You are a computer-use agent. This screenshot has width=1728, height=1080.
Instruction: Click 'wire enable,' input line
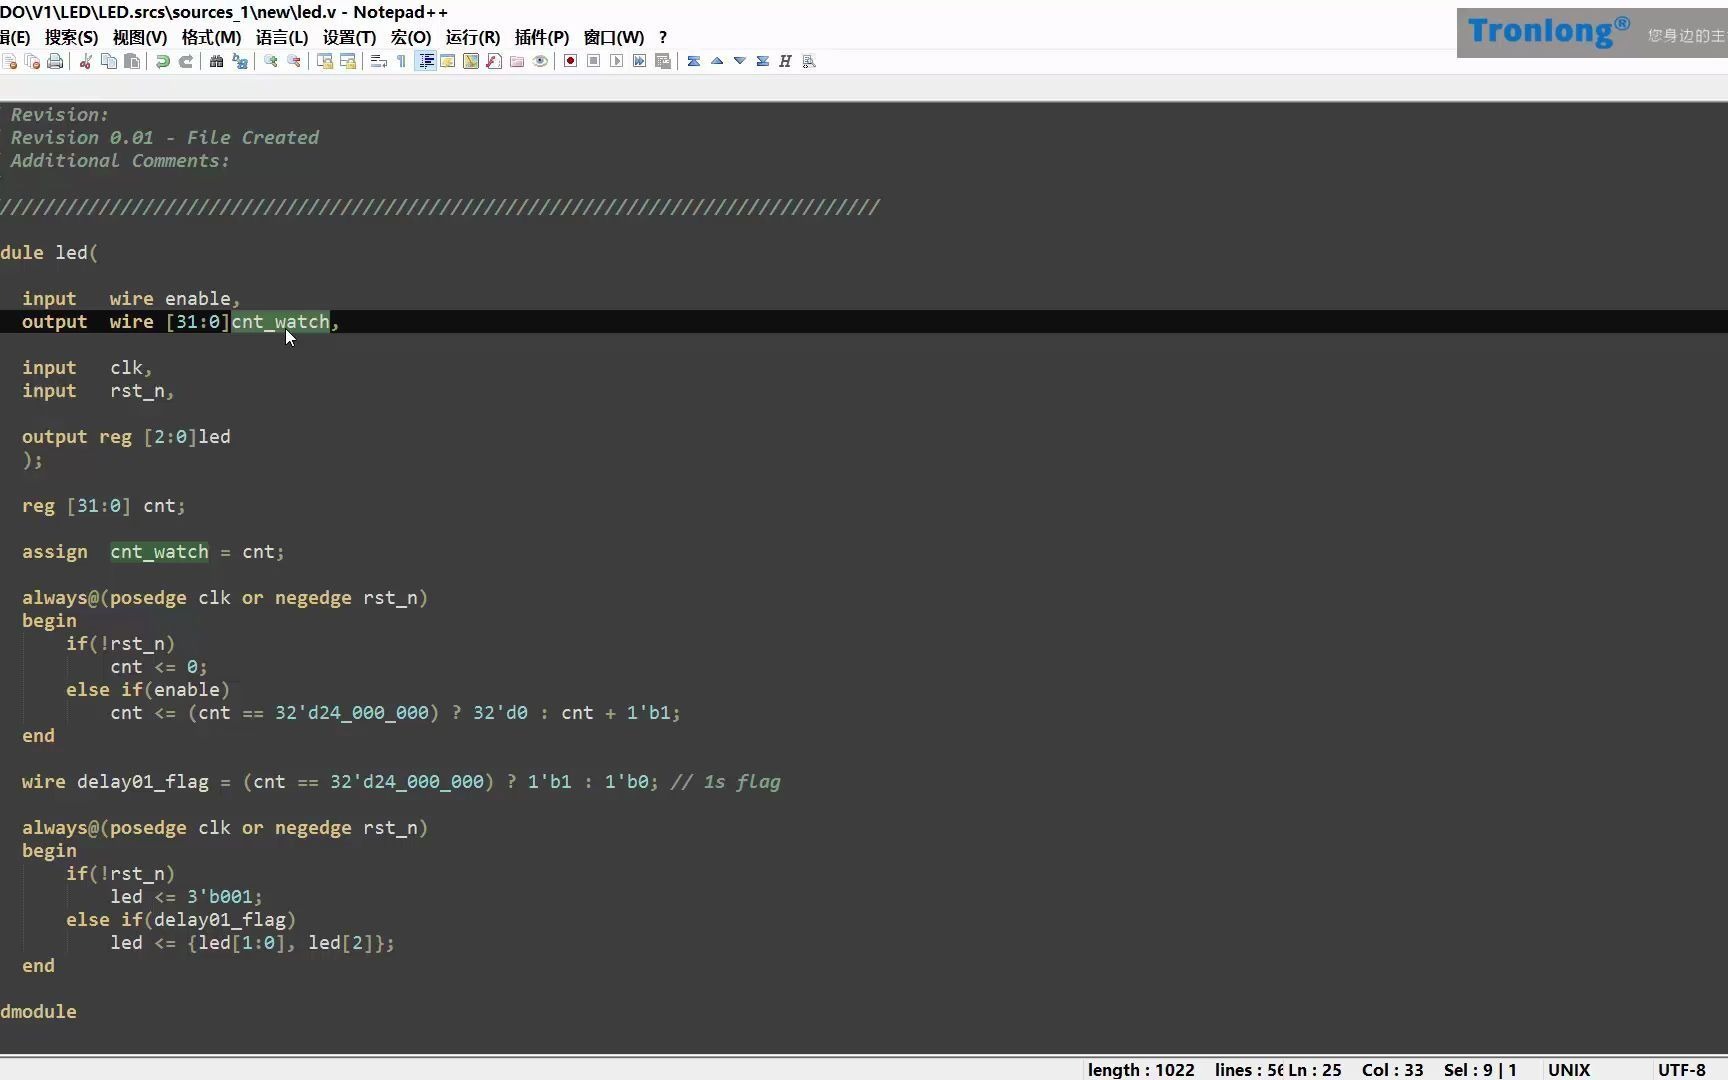click(175, 299)
